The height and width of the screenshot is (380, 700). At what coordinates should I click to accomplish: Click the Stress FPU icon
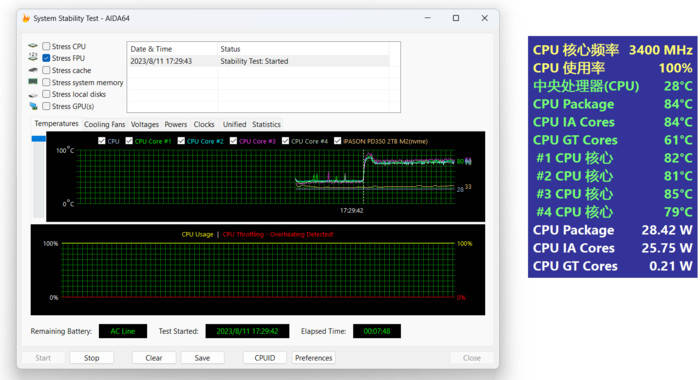click(33, 58)
